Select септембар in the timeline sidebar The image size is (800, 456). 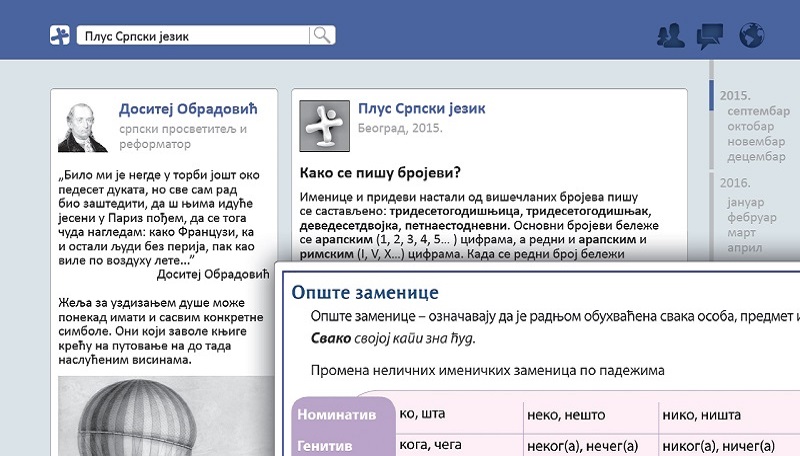click(x=756, y=111)
